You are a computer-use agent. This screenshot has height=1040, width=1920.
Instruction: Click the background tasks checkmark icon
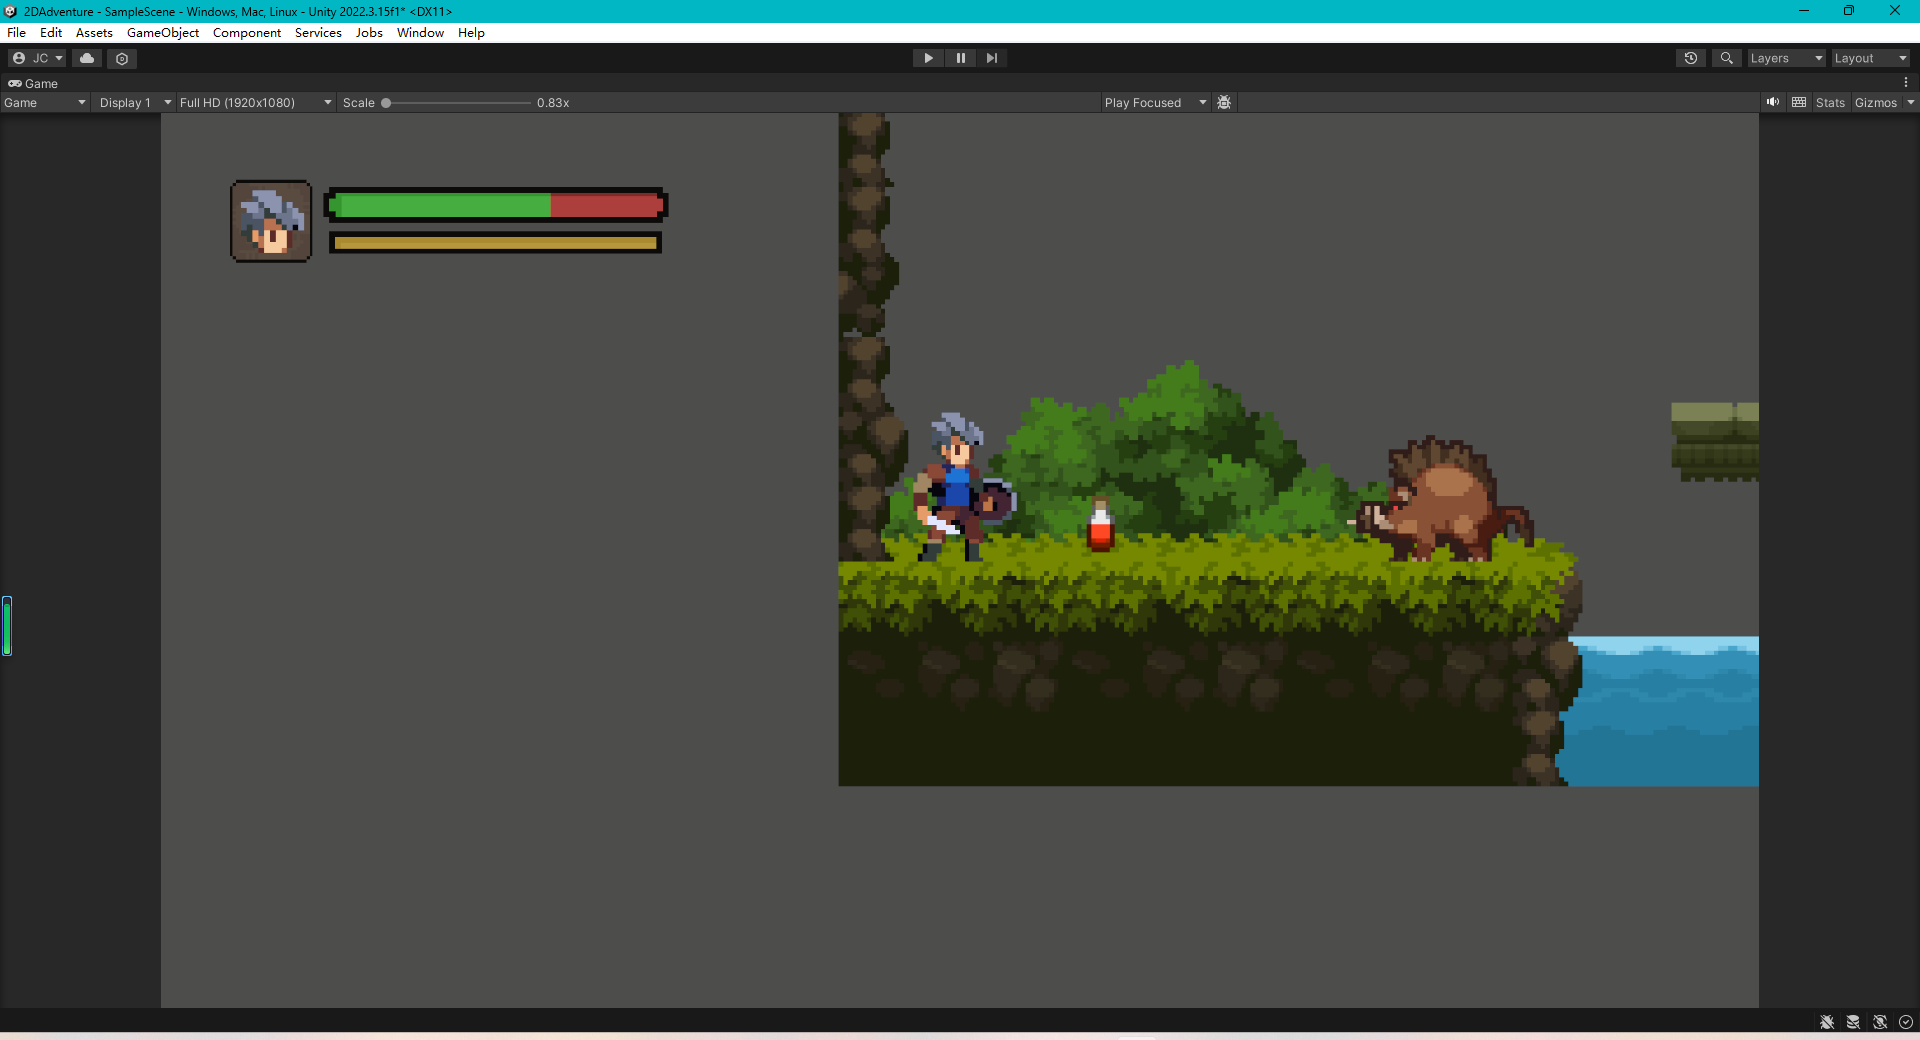pos(1906,1022)
